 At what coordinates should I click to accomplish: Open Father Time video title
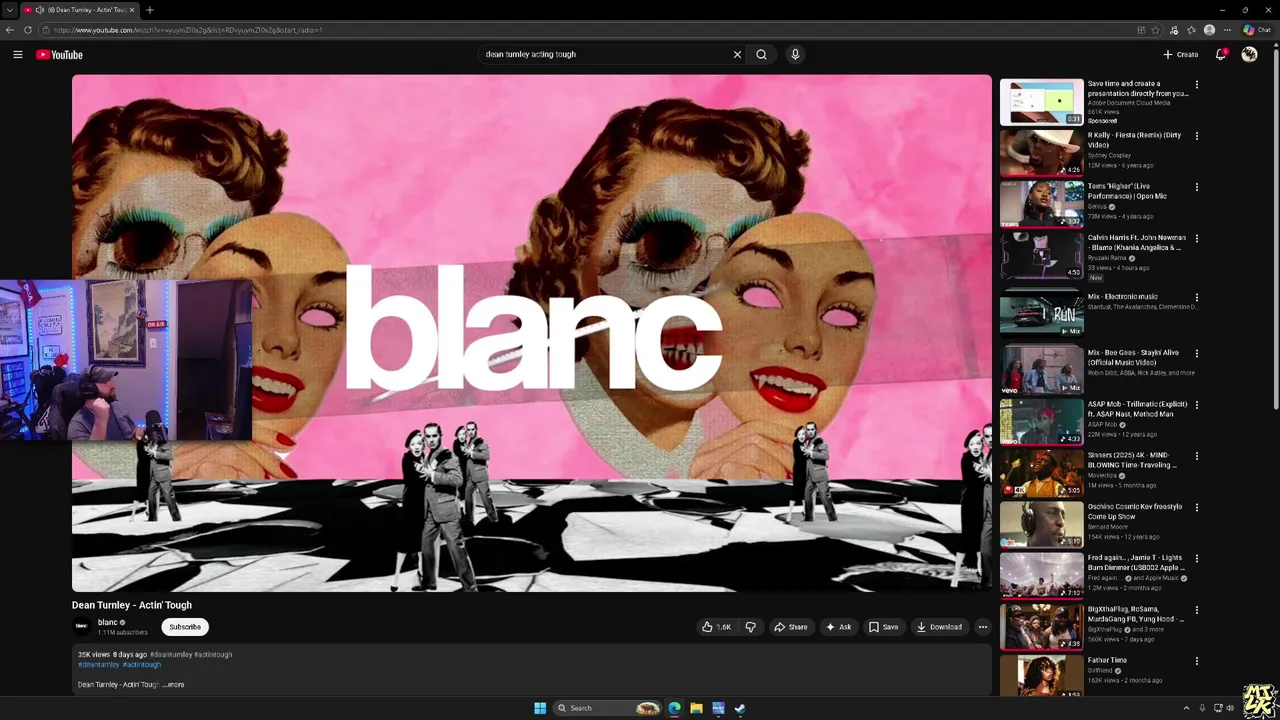point(1107,661)
